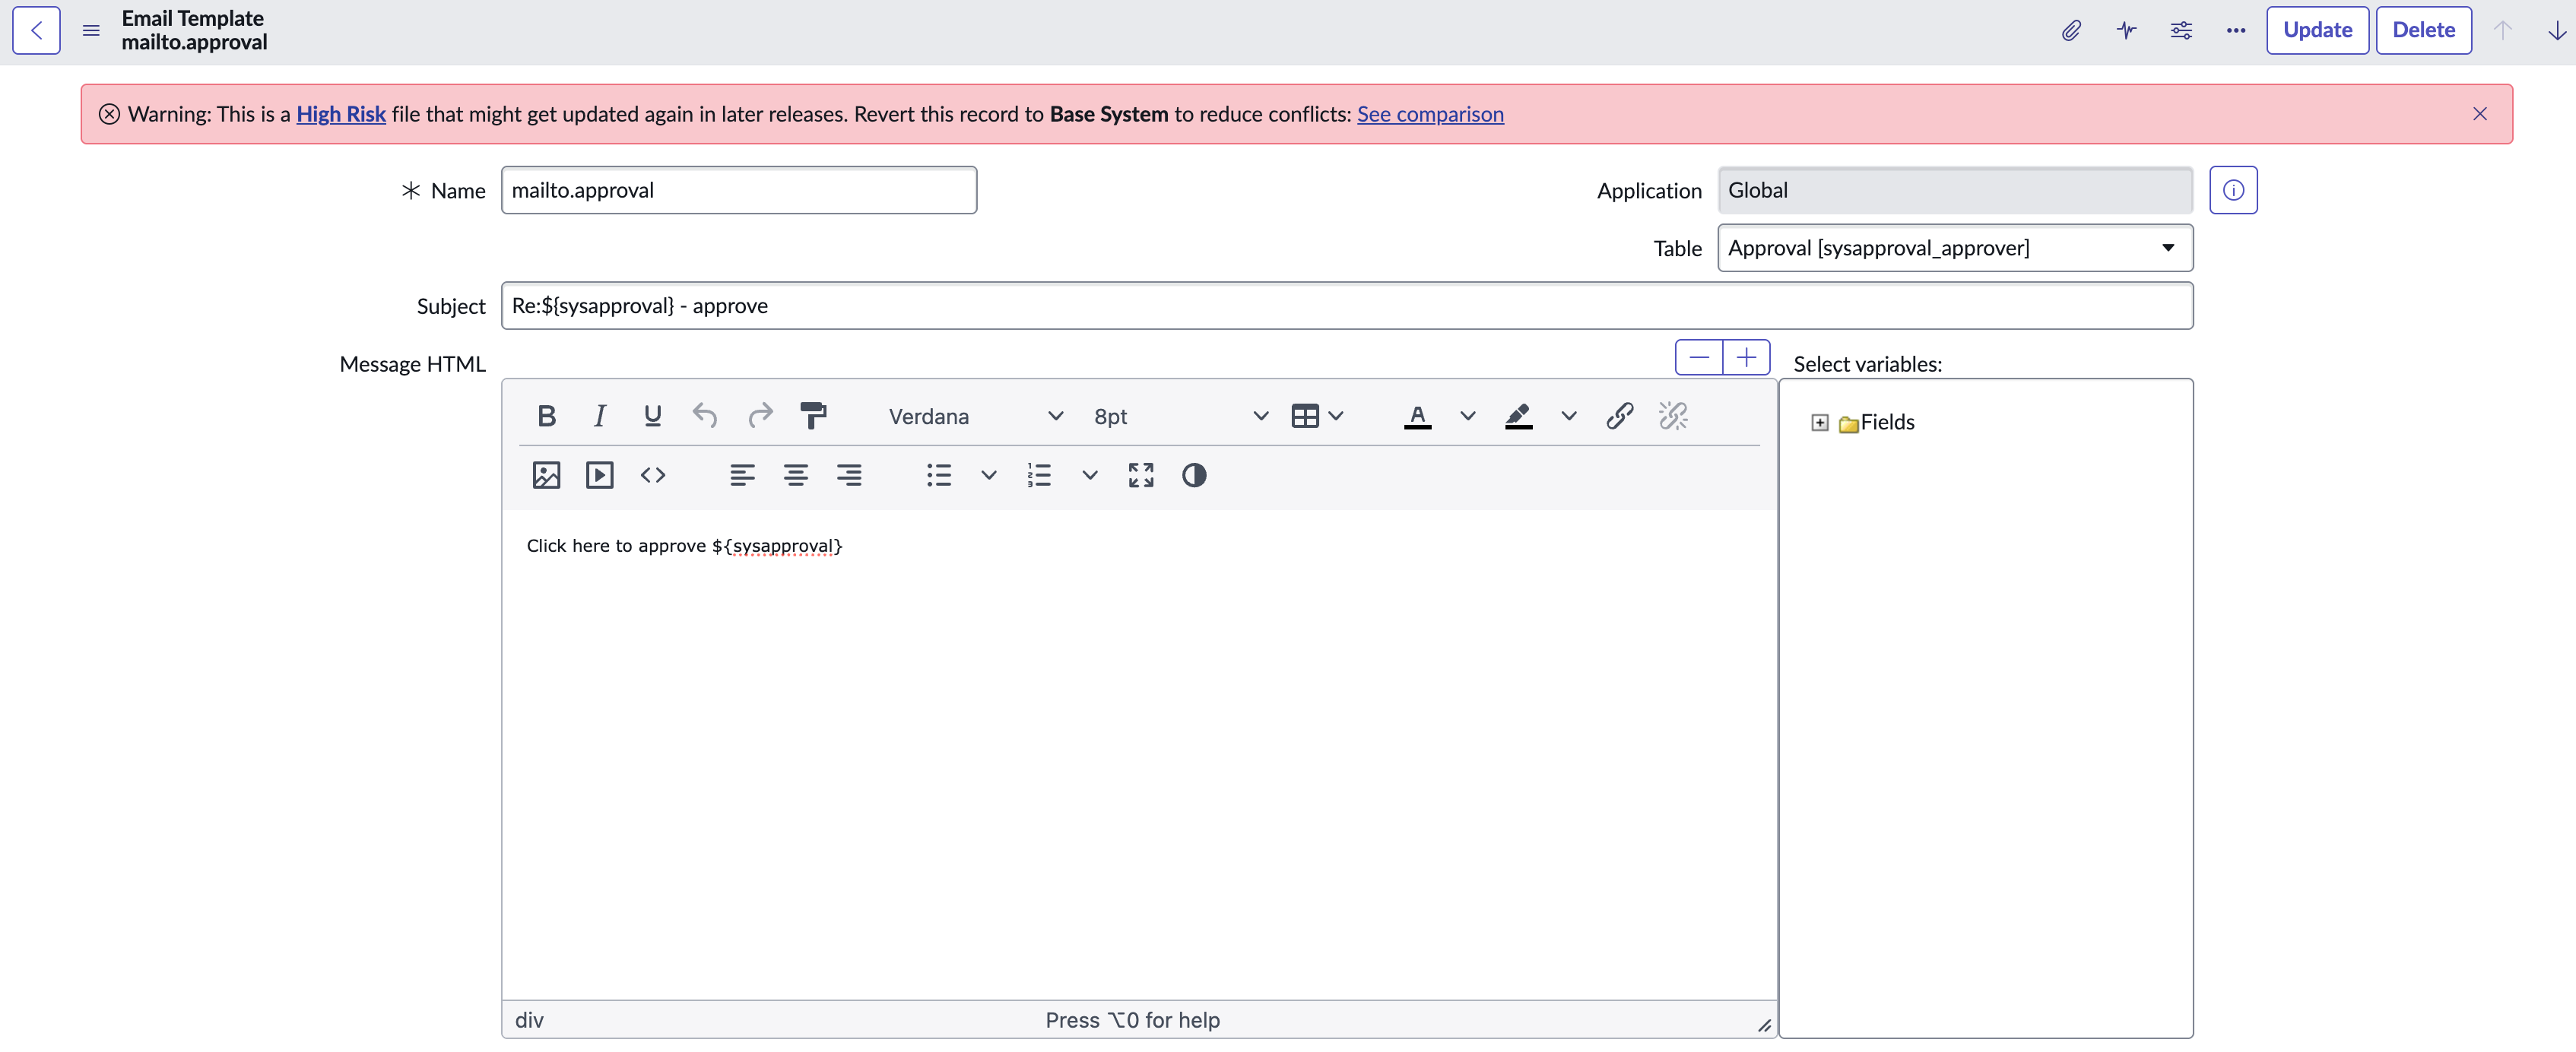Open the See comparison link
Screen dimensions: 2576x1052
click(x=1429, y=114)
